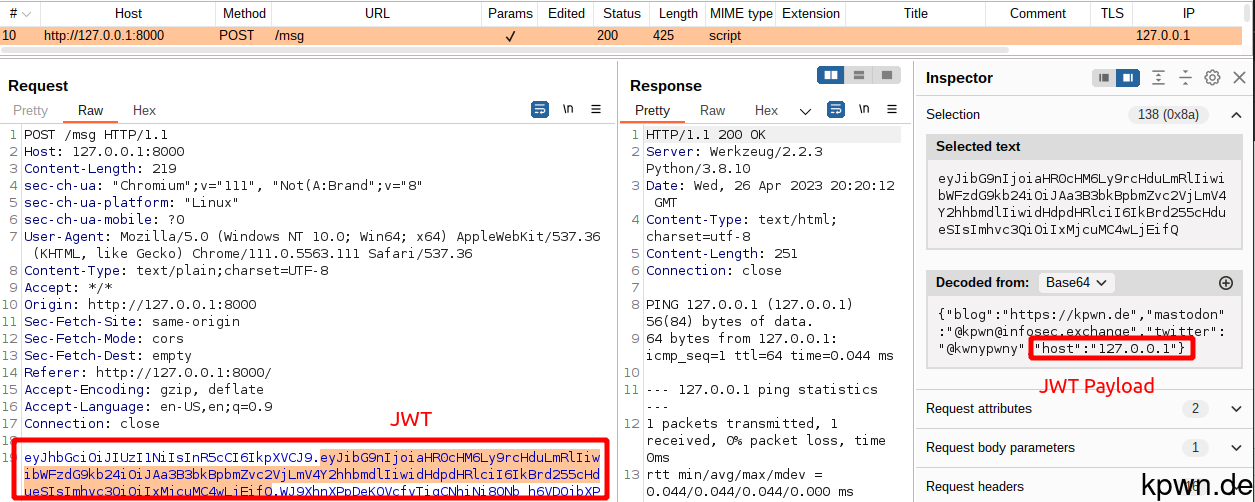
Task: Sort history by Title column
Action: click(x=915, y=13)
